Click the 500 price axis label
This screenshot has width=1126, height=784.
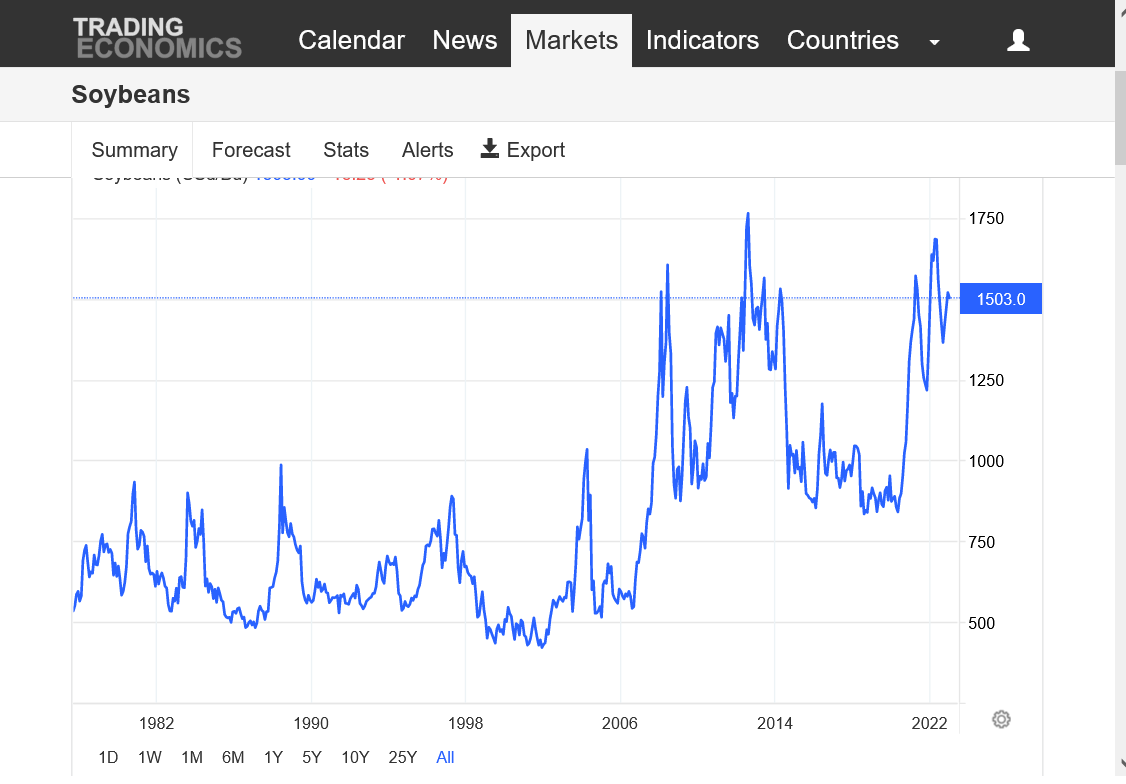click(x=981, y=623)
